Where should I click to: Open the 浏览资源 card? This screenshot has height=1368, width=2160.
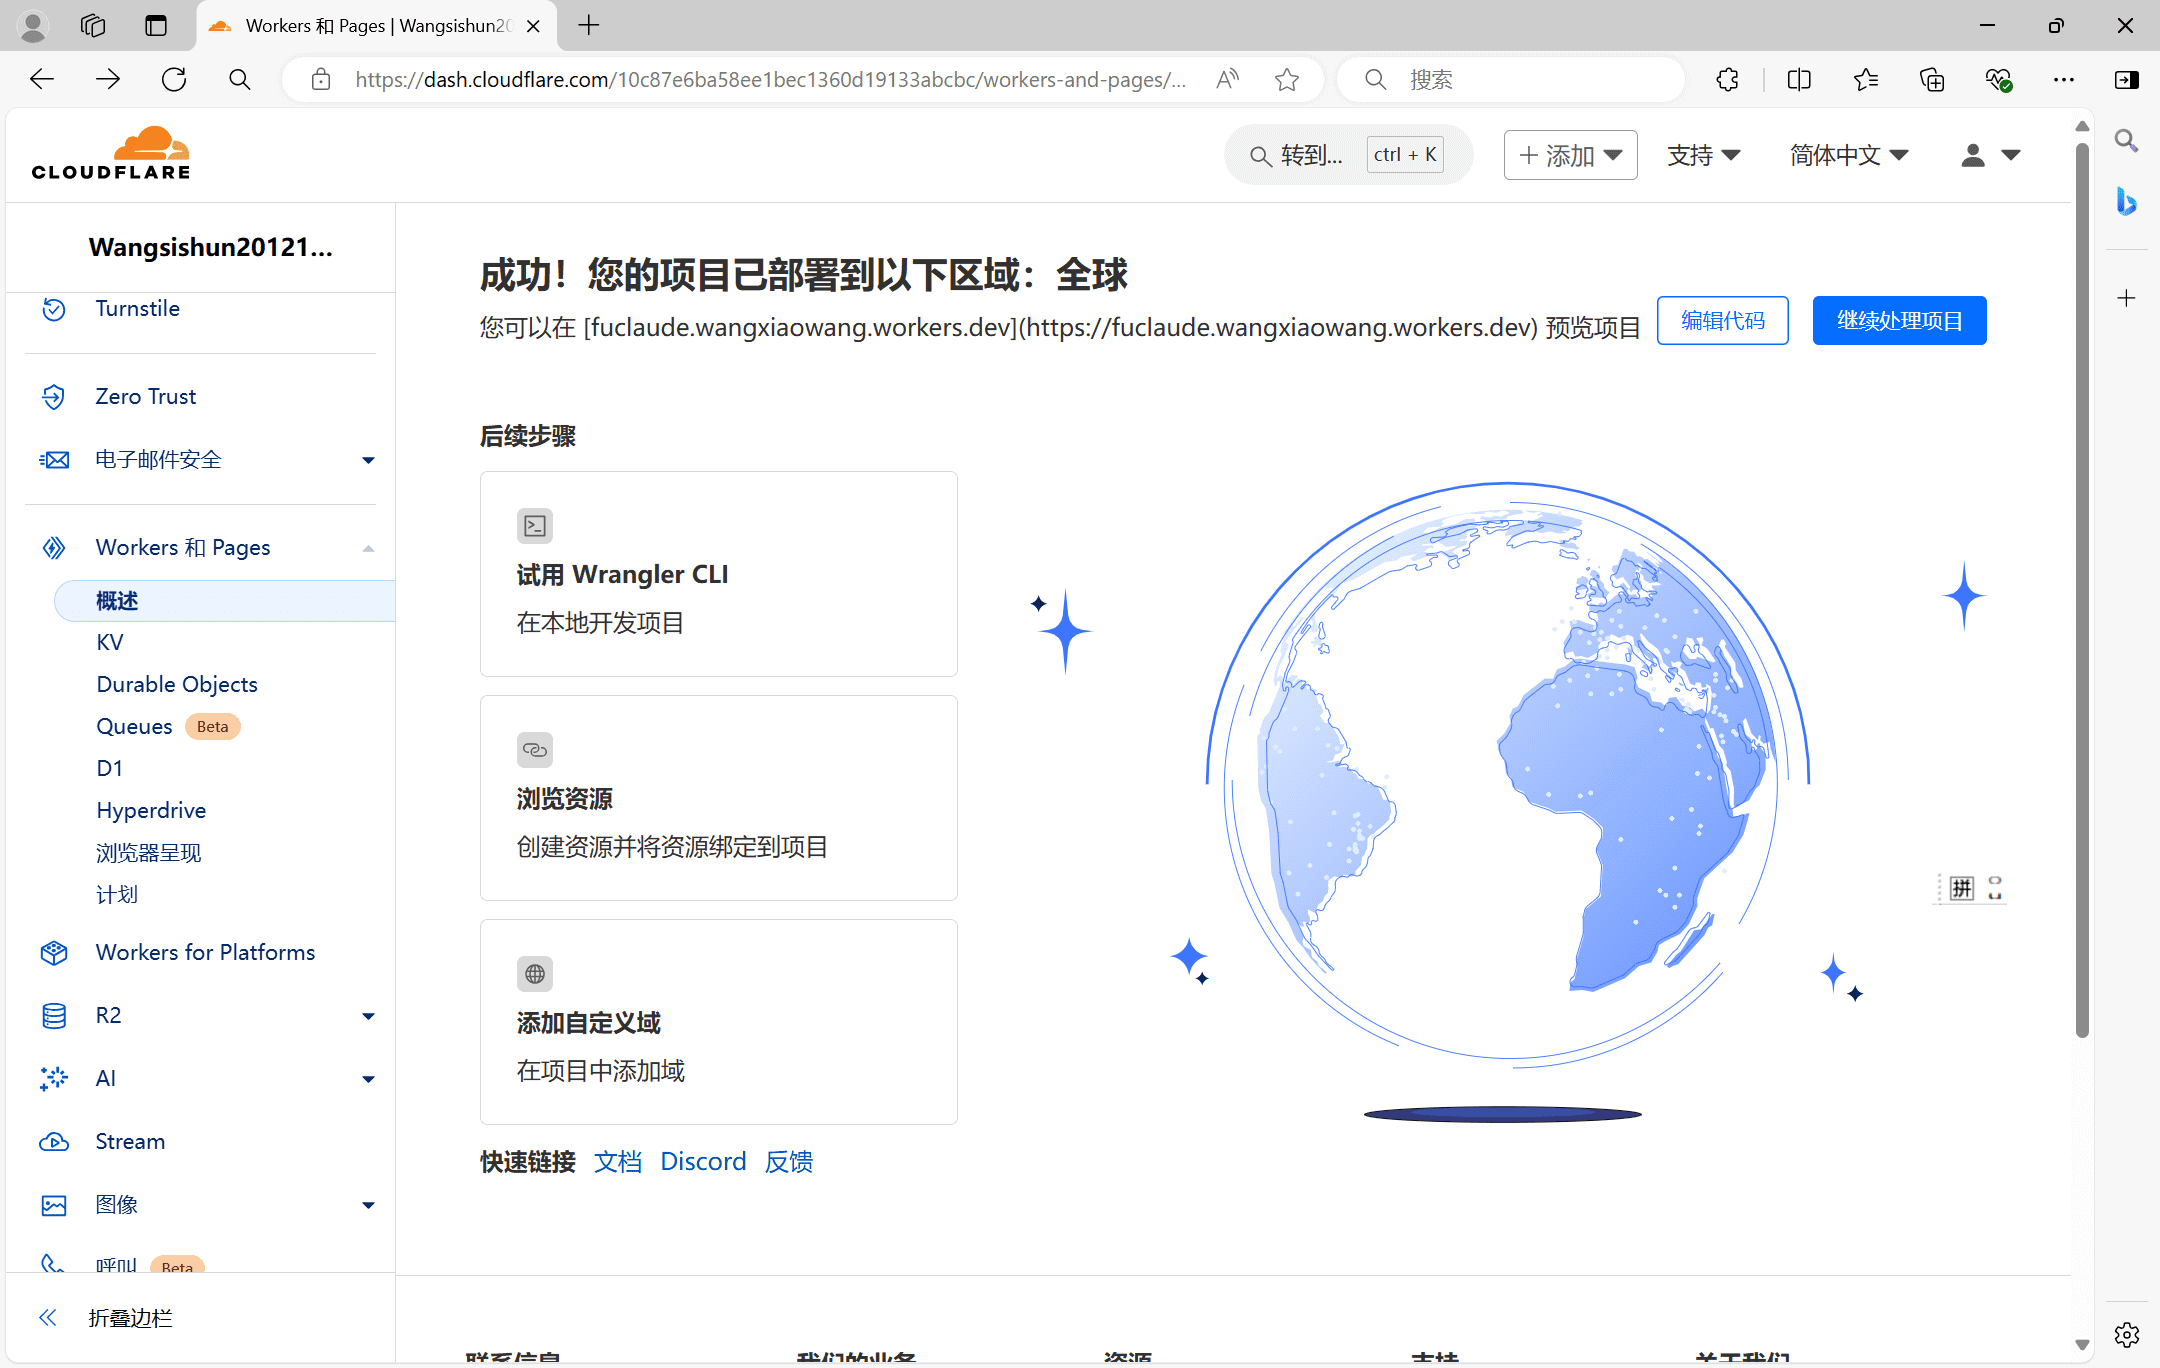tap(719, 798)
